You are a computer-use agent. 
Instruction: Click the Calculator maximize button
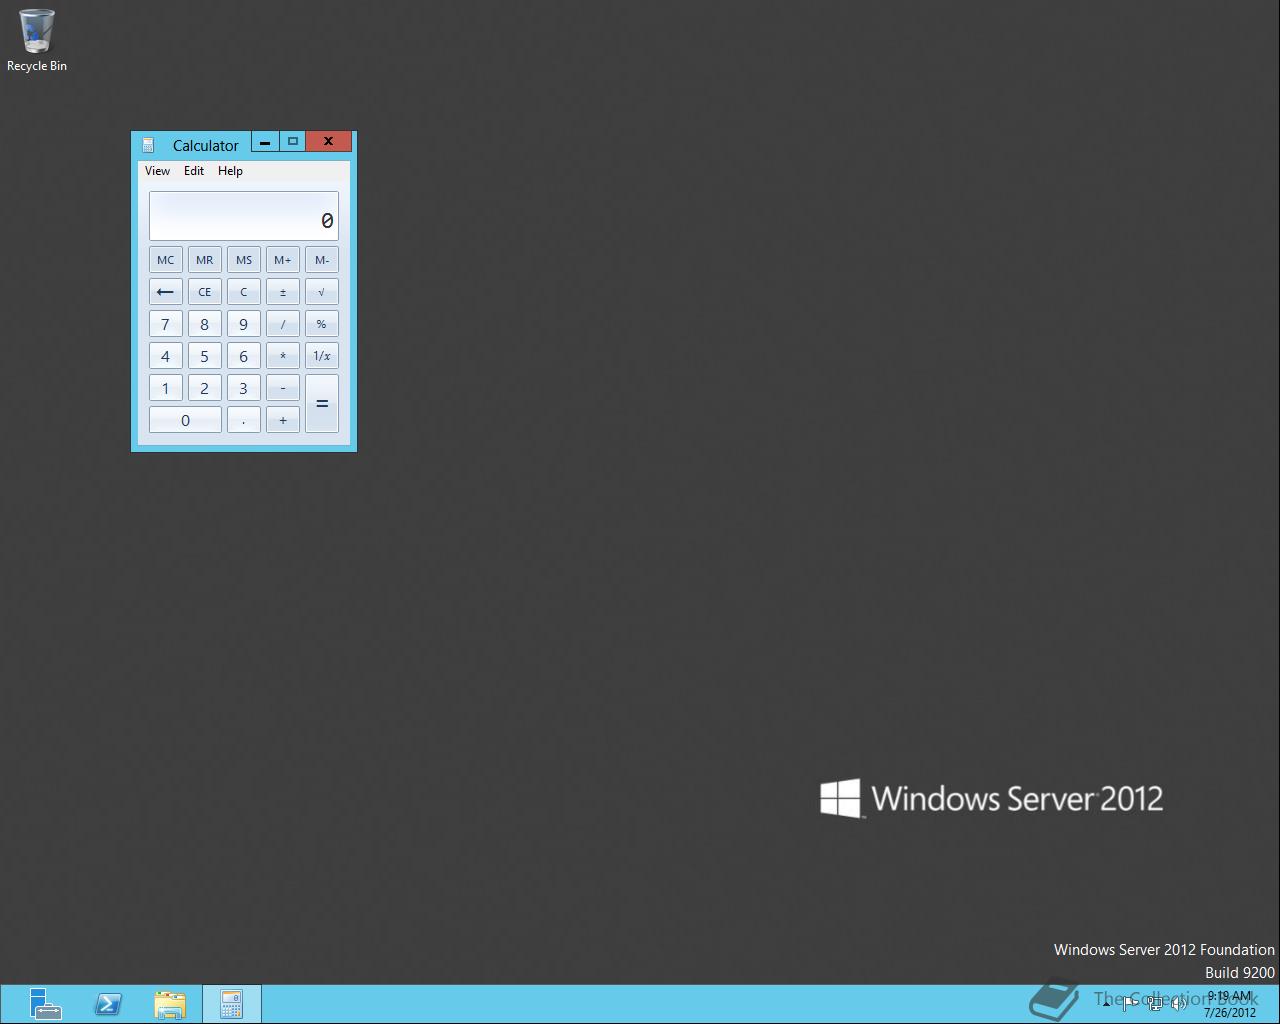tap(292, 142)
